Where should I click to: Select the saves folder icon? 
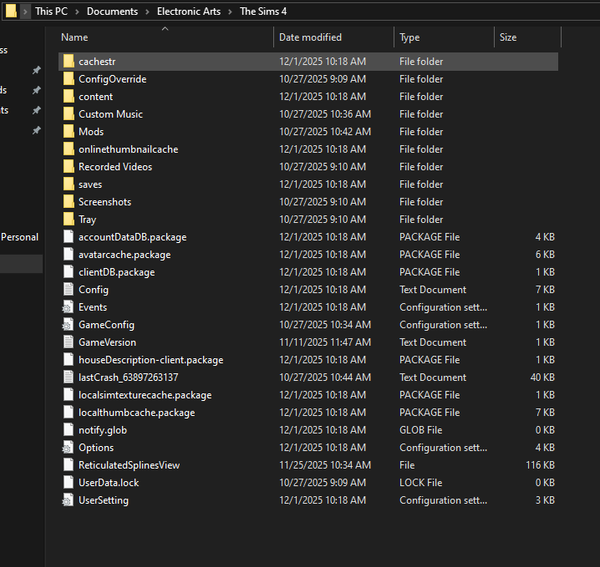[68, 184]
